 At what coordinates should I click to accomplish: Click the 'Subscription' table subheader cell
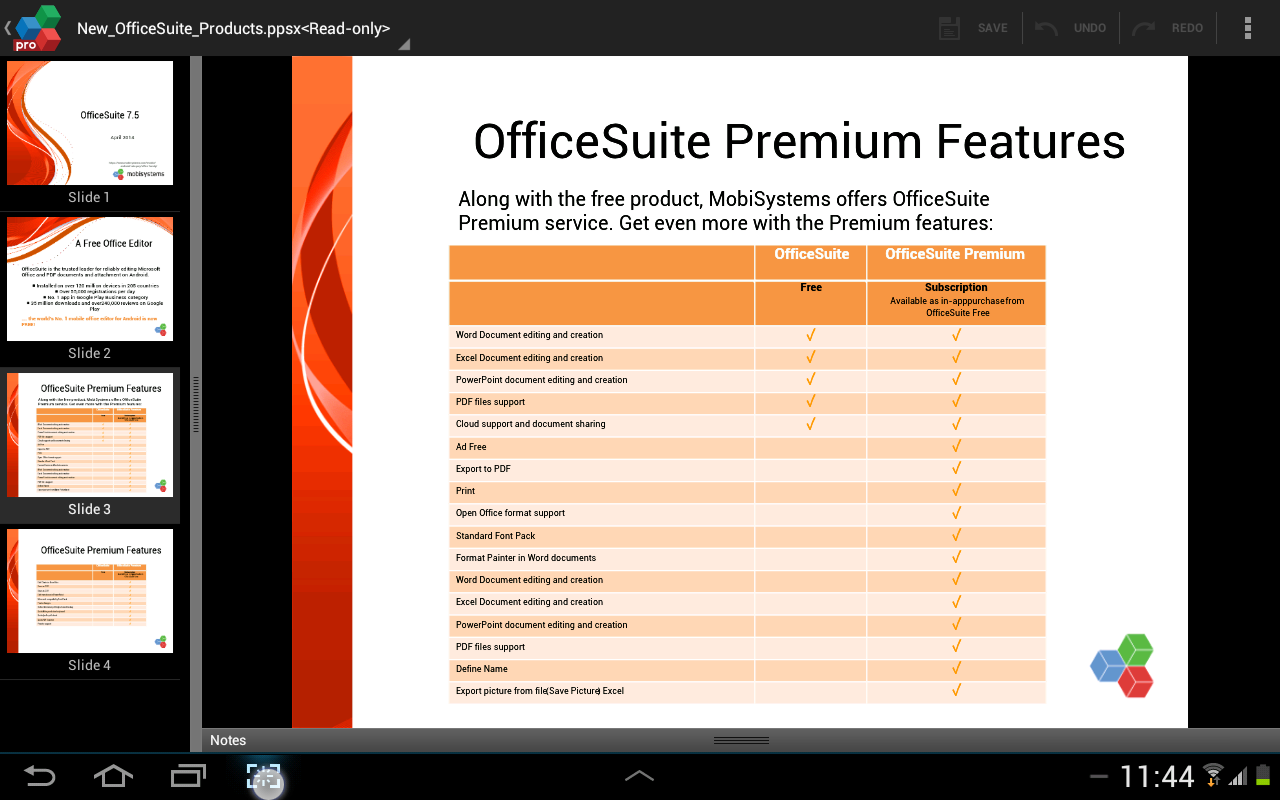[x=956, y=302]
